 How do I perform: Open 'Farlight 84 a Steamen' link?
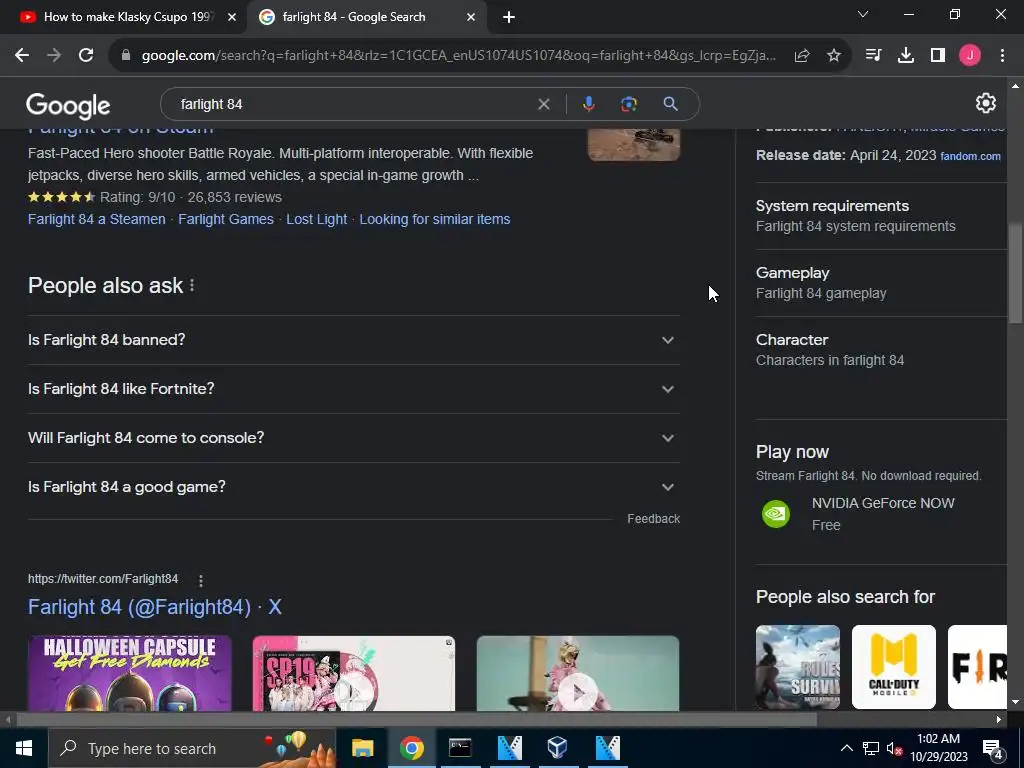click(x=97, y=219)
